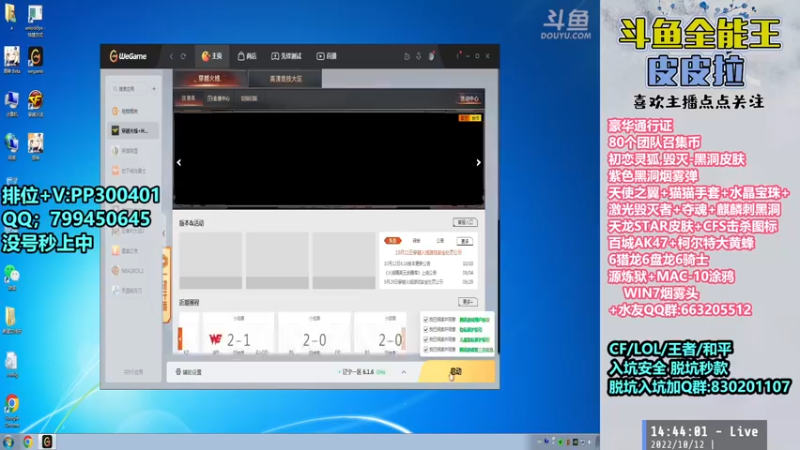This screenshot has height=450, width=800.
Task: Open the 先锋测试 tab in WeGame header
Action: click(286, 56)
